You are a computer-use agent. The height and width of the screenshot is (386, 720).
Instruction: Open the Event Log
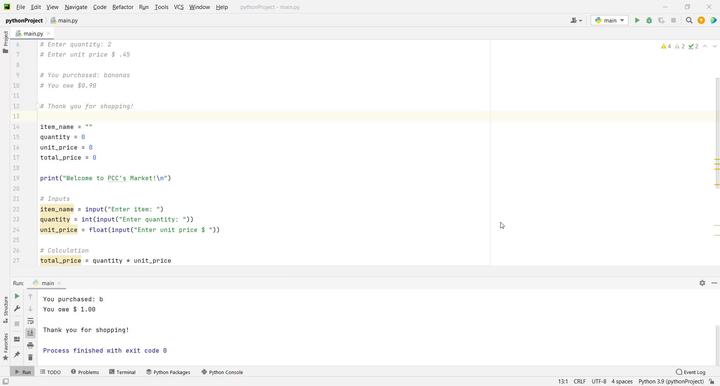click(x=691, y=372)
